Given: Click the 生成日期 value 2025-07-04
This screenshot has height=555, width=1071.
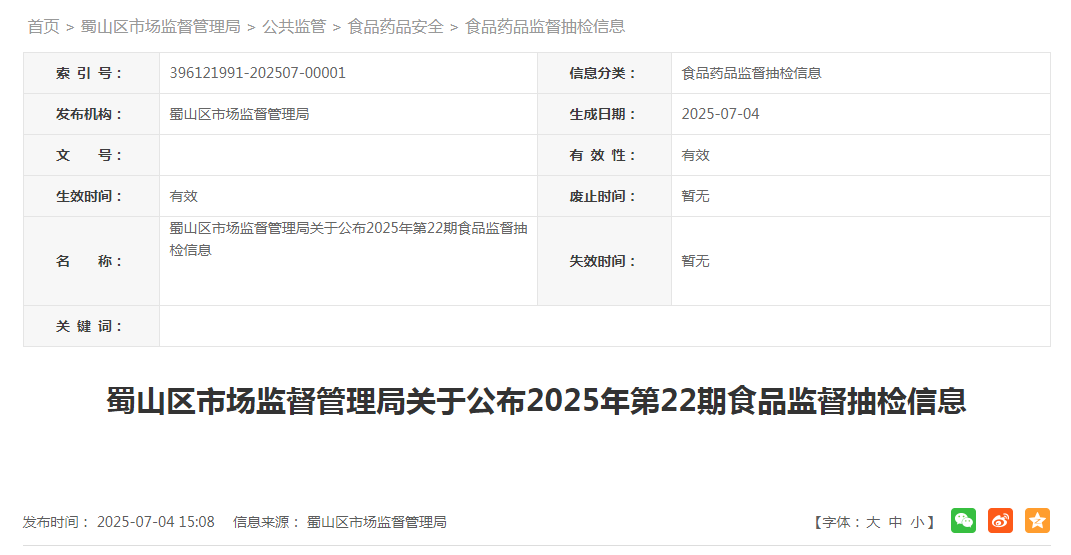Looking at the screenshot, I should (720, 114).
